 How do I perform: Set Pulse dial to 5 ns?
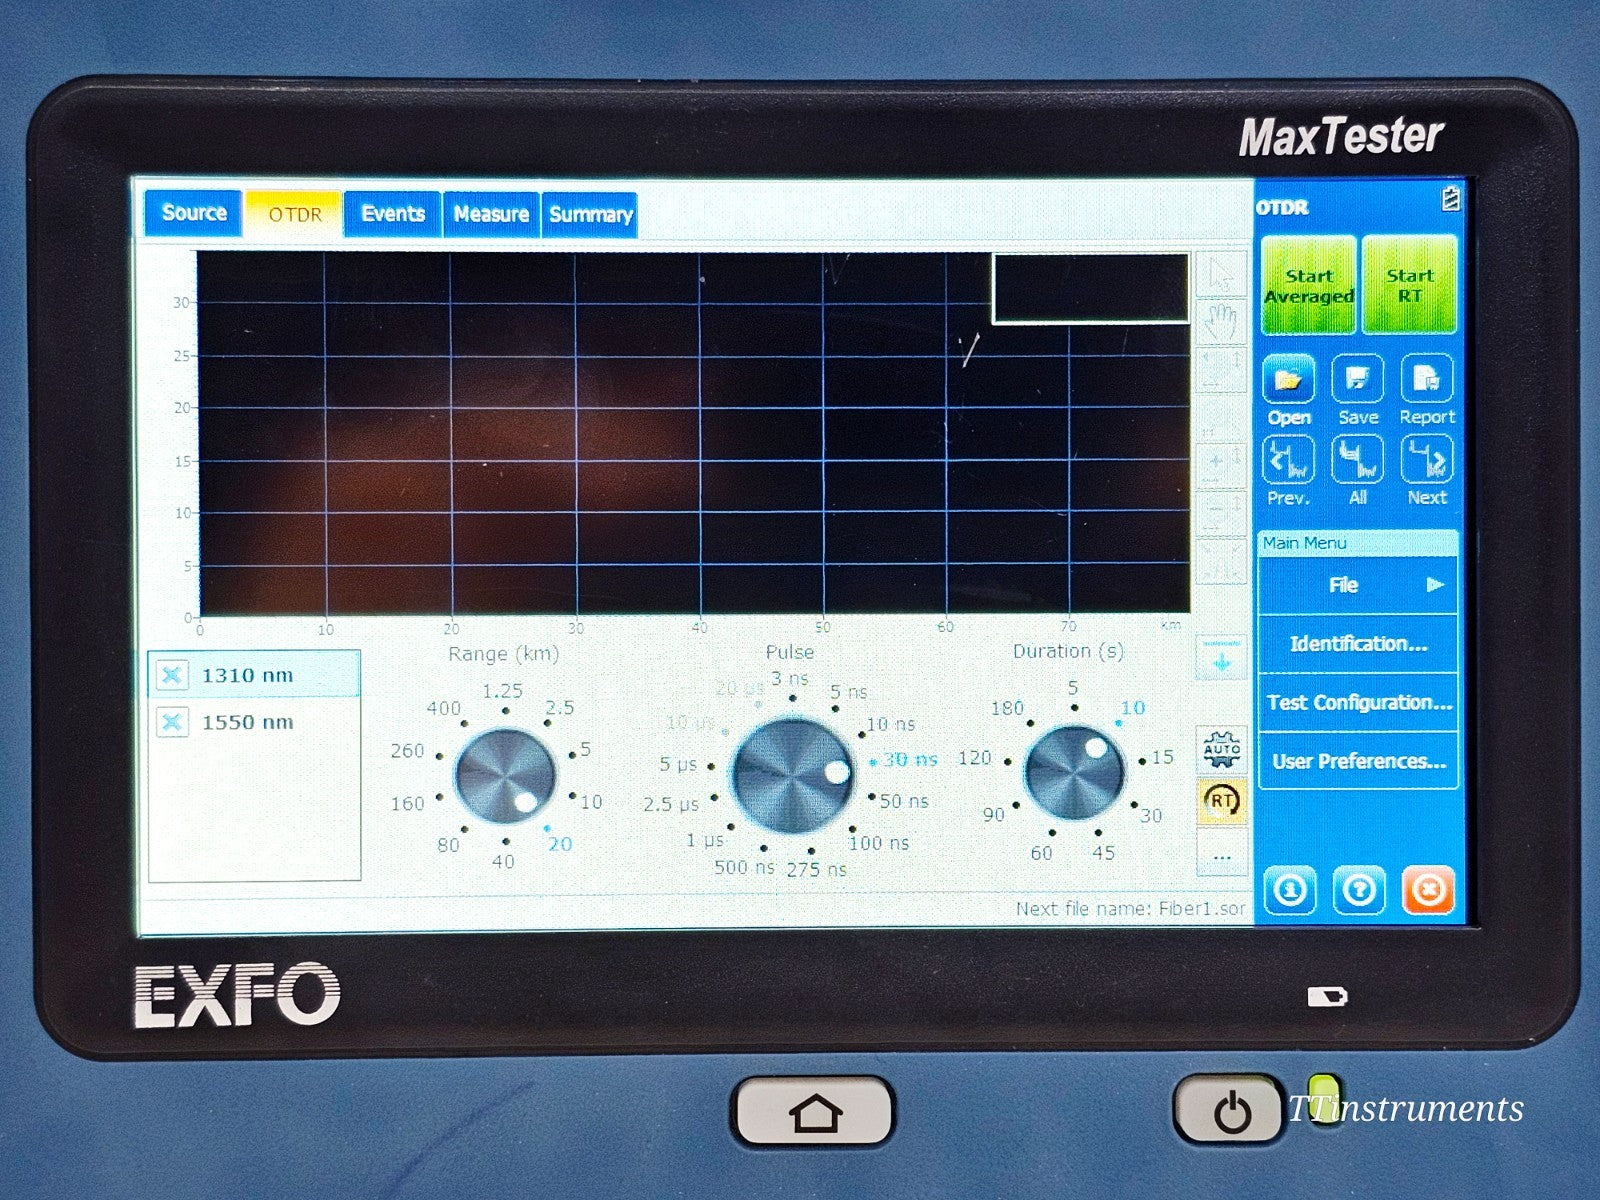(x=849, y=692)
